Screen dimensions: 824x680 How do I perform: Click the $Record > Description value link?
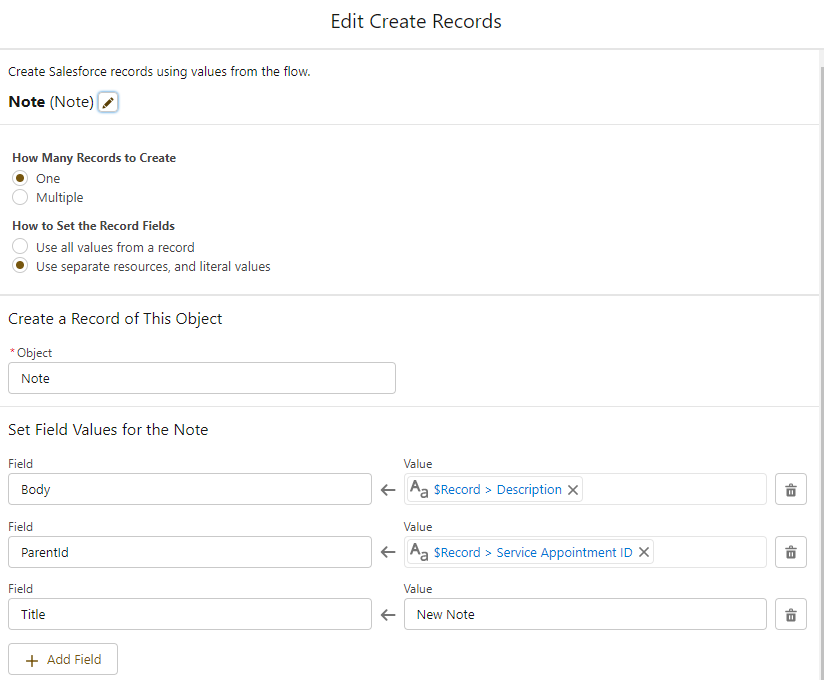(497, 490)
